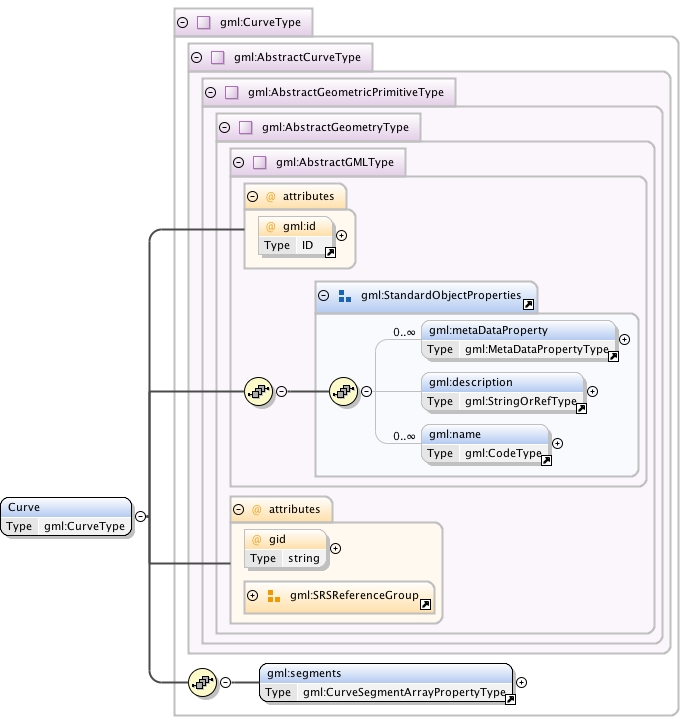680x717 pixels.
Task: Select the gml:segments element box
Action: [386, 683]
